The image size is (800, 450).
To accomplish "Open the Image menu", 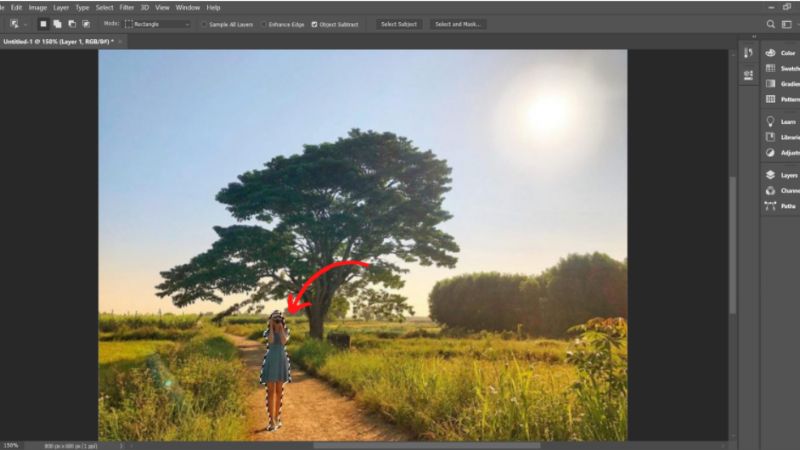I will tap(38, 8).
